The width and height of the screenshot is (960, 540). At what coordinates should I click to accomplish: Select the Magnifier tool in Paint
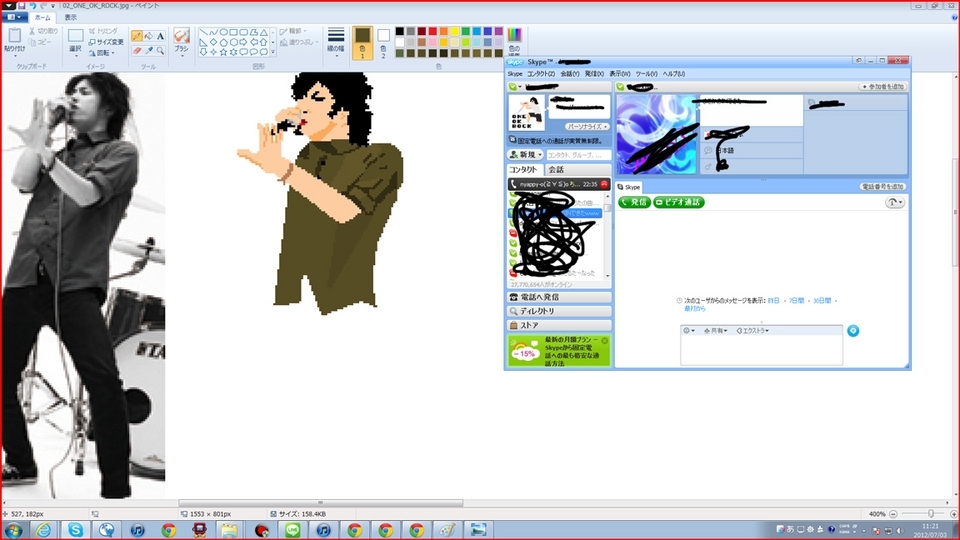pyautogui.click(x=160, y=51)
